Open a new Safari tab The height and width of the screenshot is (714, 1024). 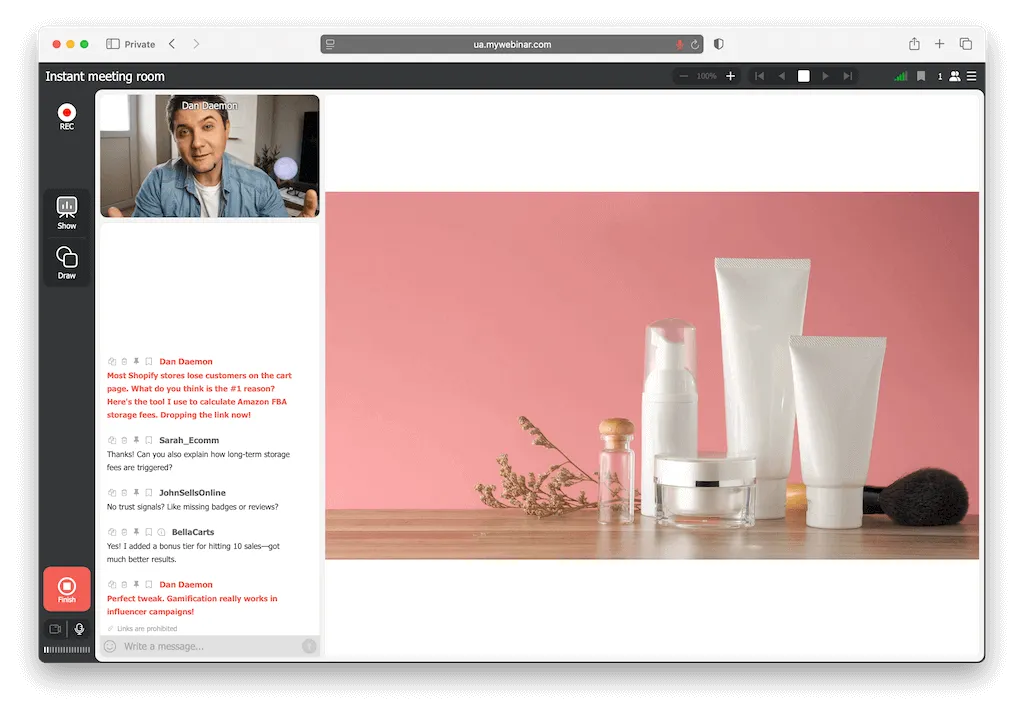pyautogui.click(x=939, y=44)
